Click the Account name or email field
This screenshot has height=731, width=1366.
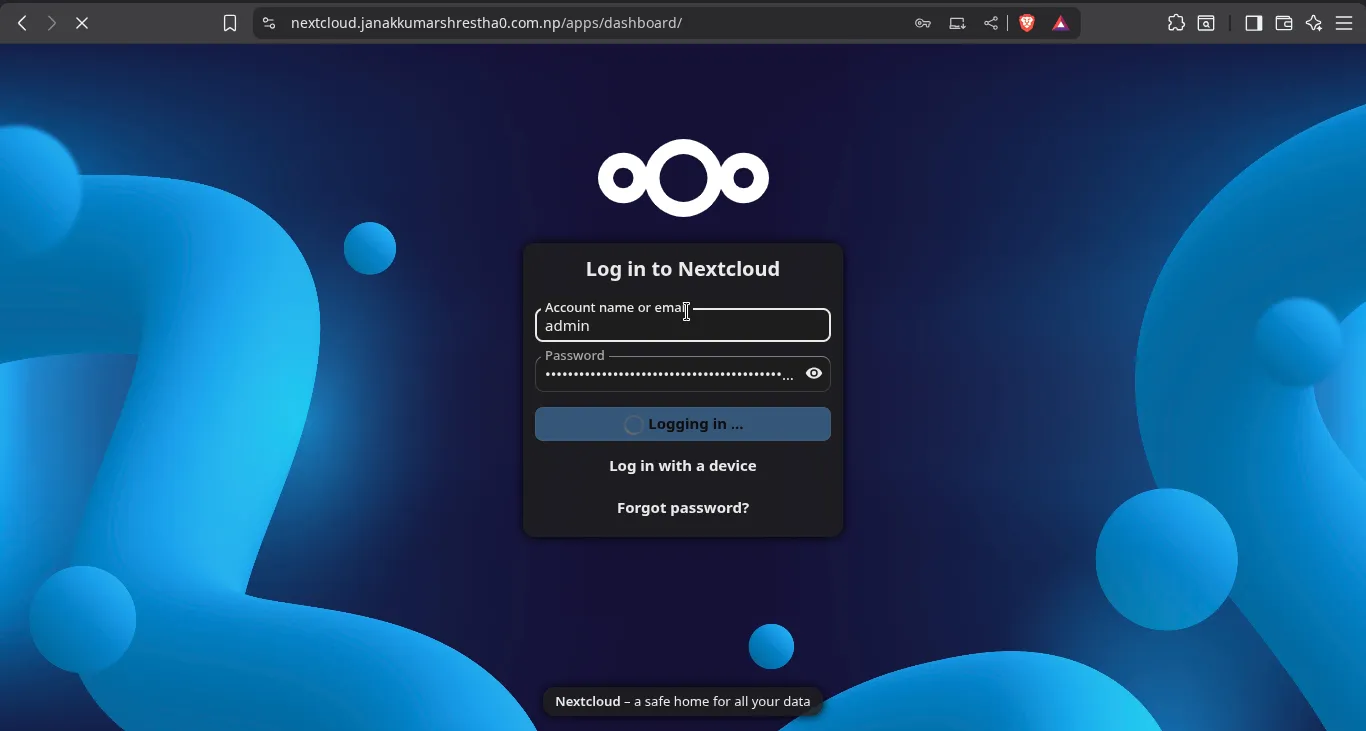682,326
